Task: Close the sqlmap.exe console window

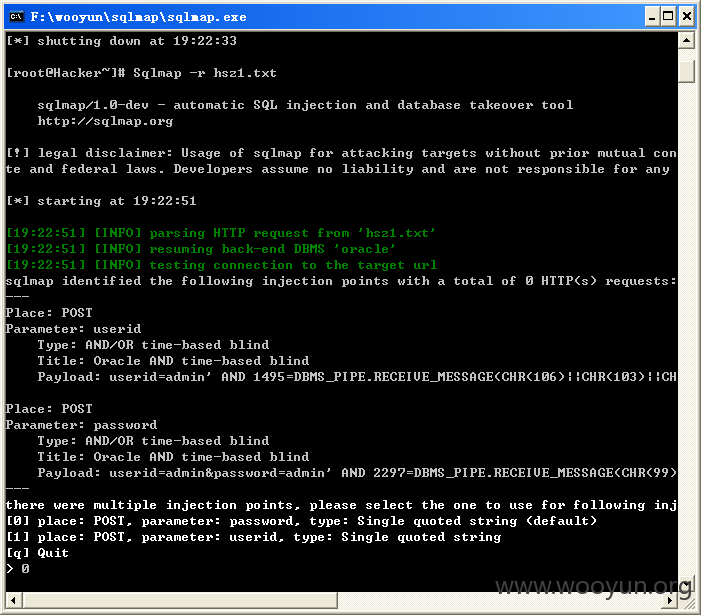Action: click(687, 17)
